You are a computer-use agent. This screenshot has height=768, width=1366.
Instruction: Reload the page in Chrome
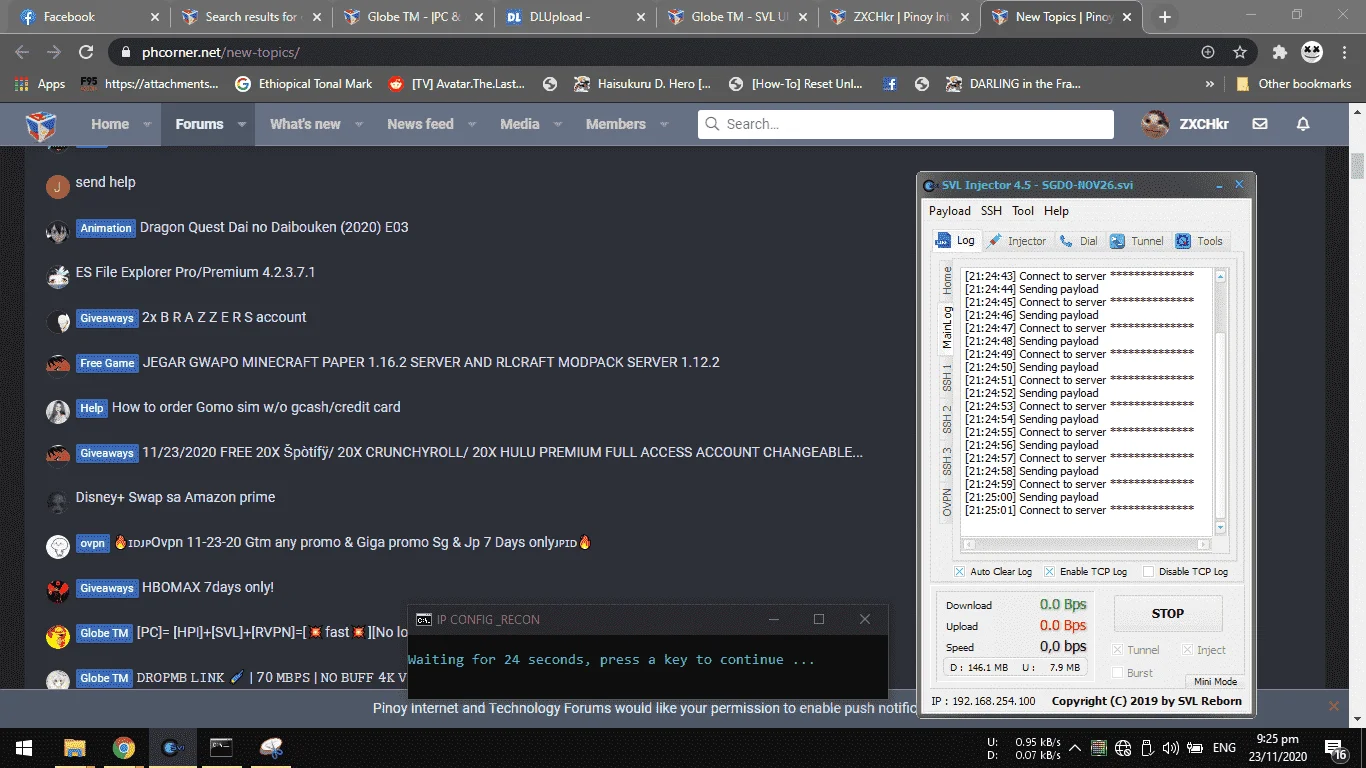click(86, 52)
